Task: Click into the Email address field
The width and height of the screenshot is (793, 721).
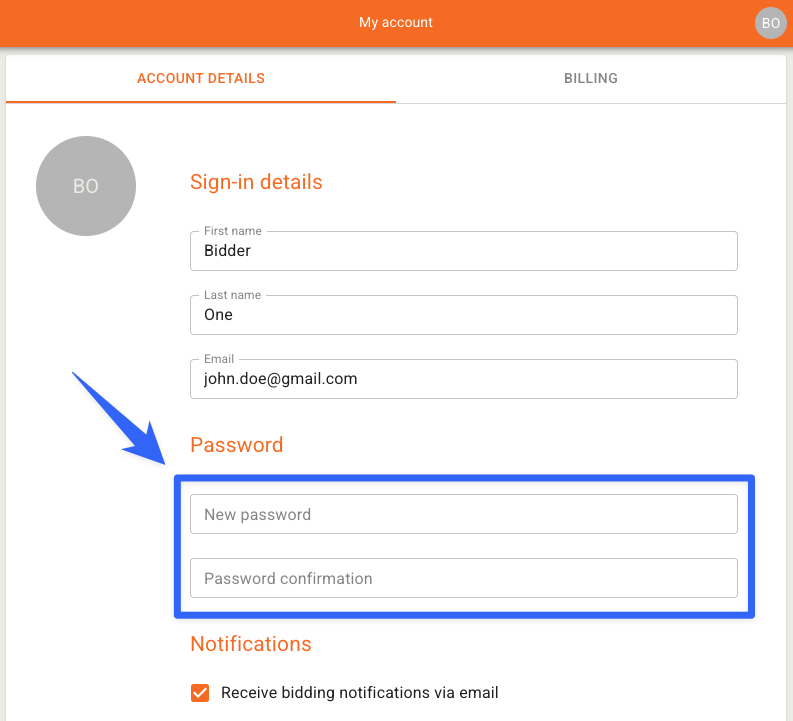Action: point(463,379)
